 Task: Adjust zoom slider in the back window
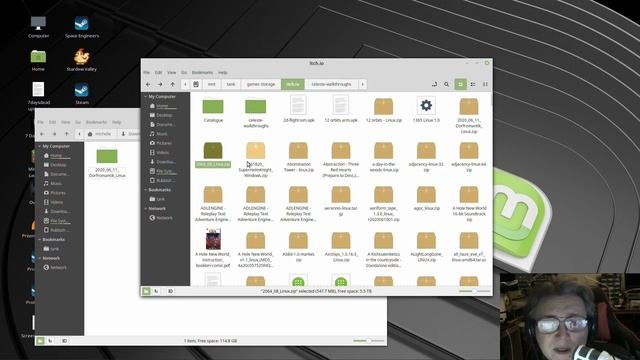[x=369, y=340]
